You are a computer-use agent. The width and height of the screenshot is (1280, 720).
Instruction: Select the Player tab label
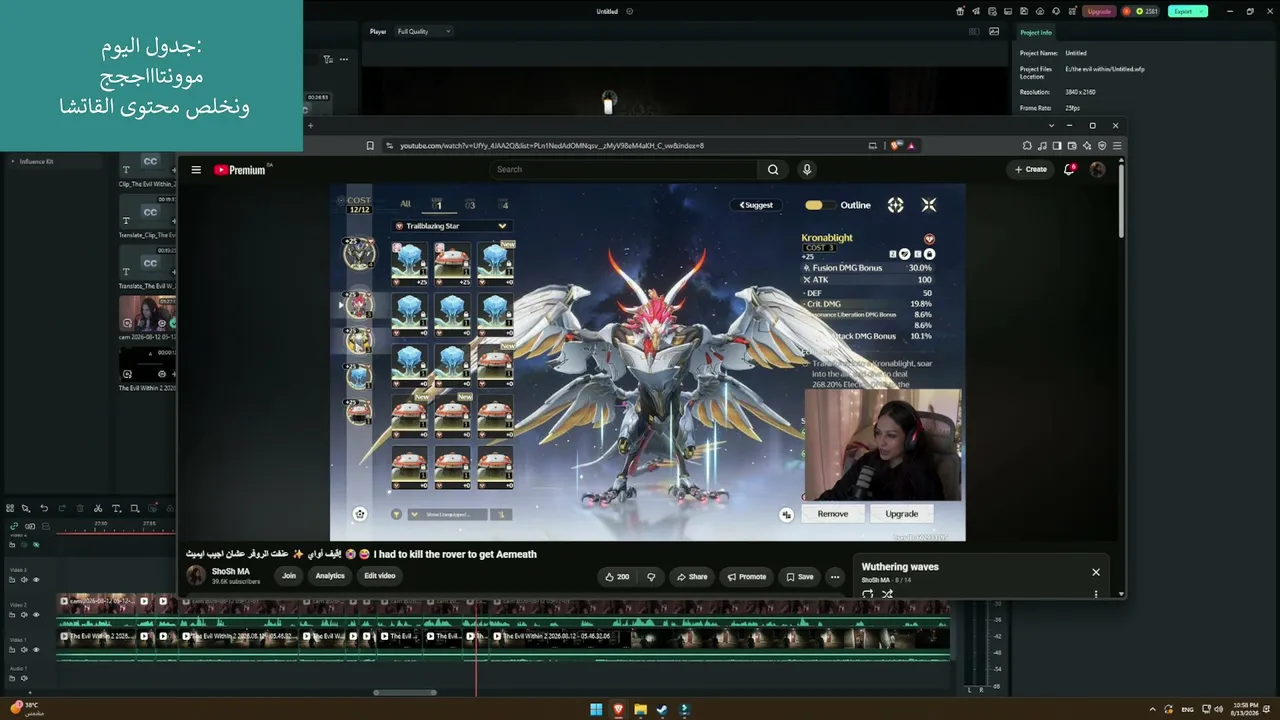tap(378, 31)
